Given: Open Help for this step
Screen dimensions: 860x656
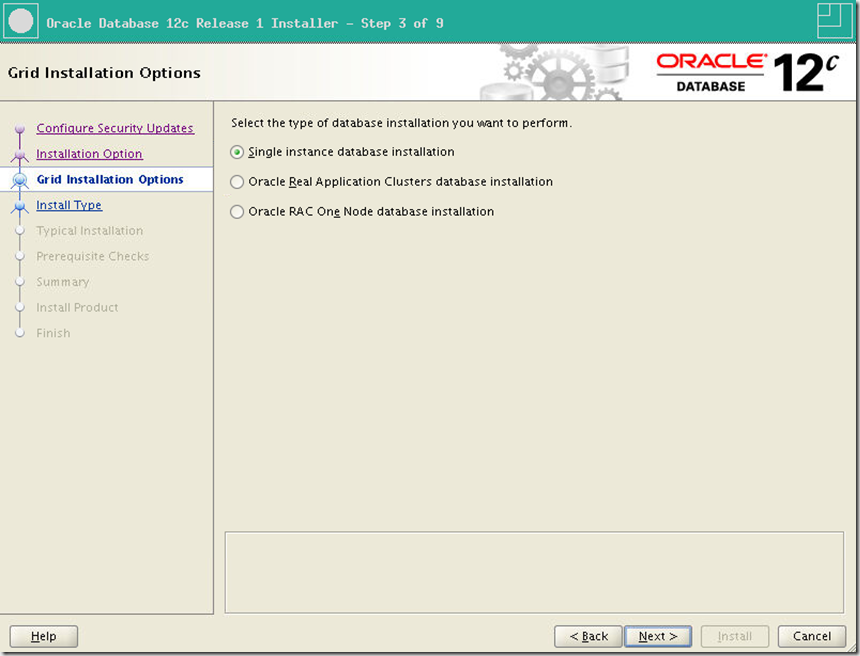Looking at the screenshot, I should click(44, 636).
